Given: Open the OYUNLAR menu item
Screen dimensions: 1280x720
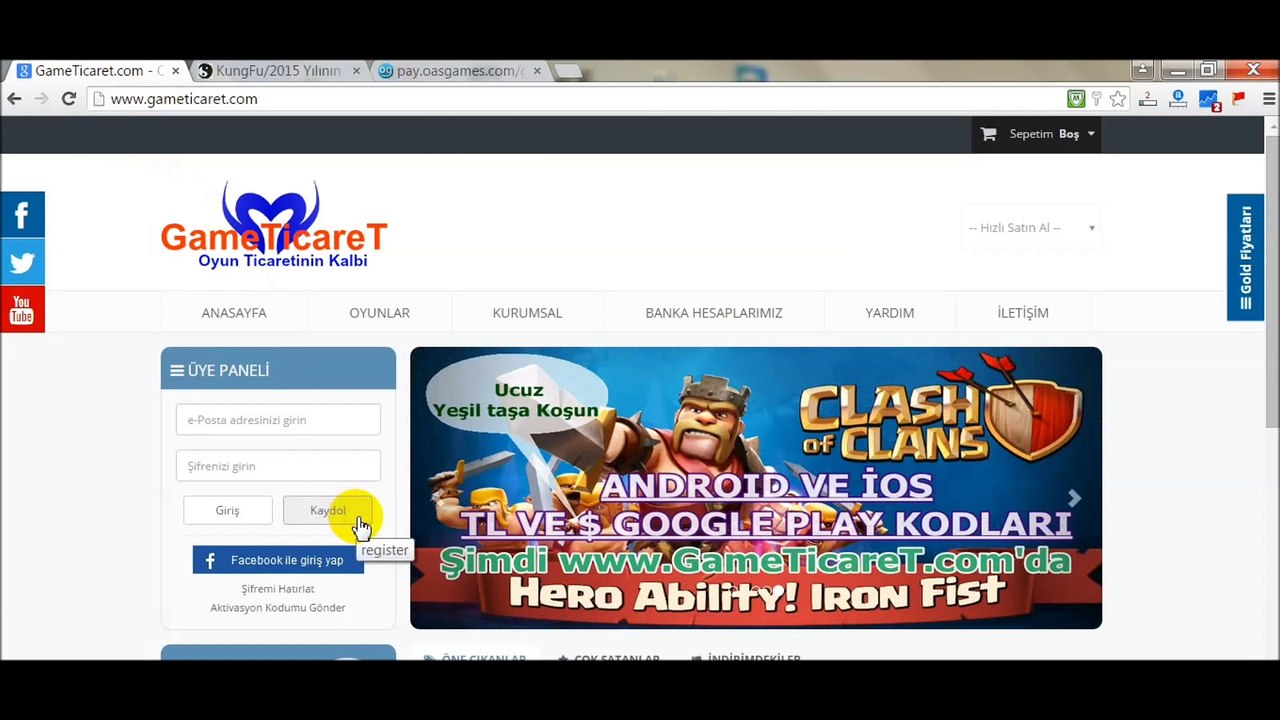Looking at the screenshot, I should (379, 313).
